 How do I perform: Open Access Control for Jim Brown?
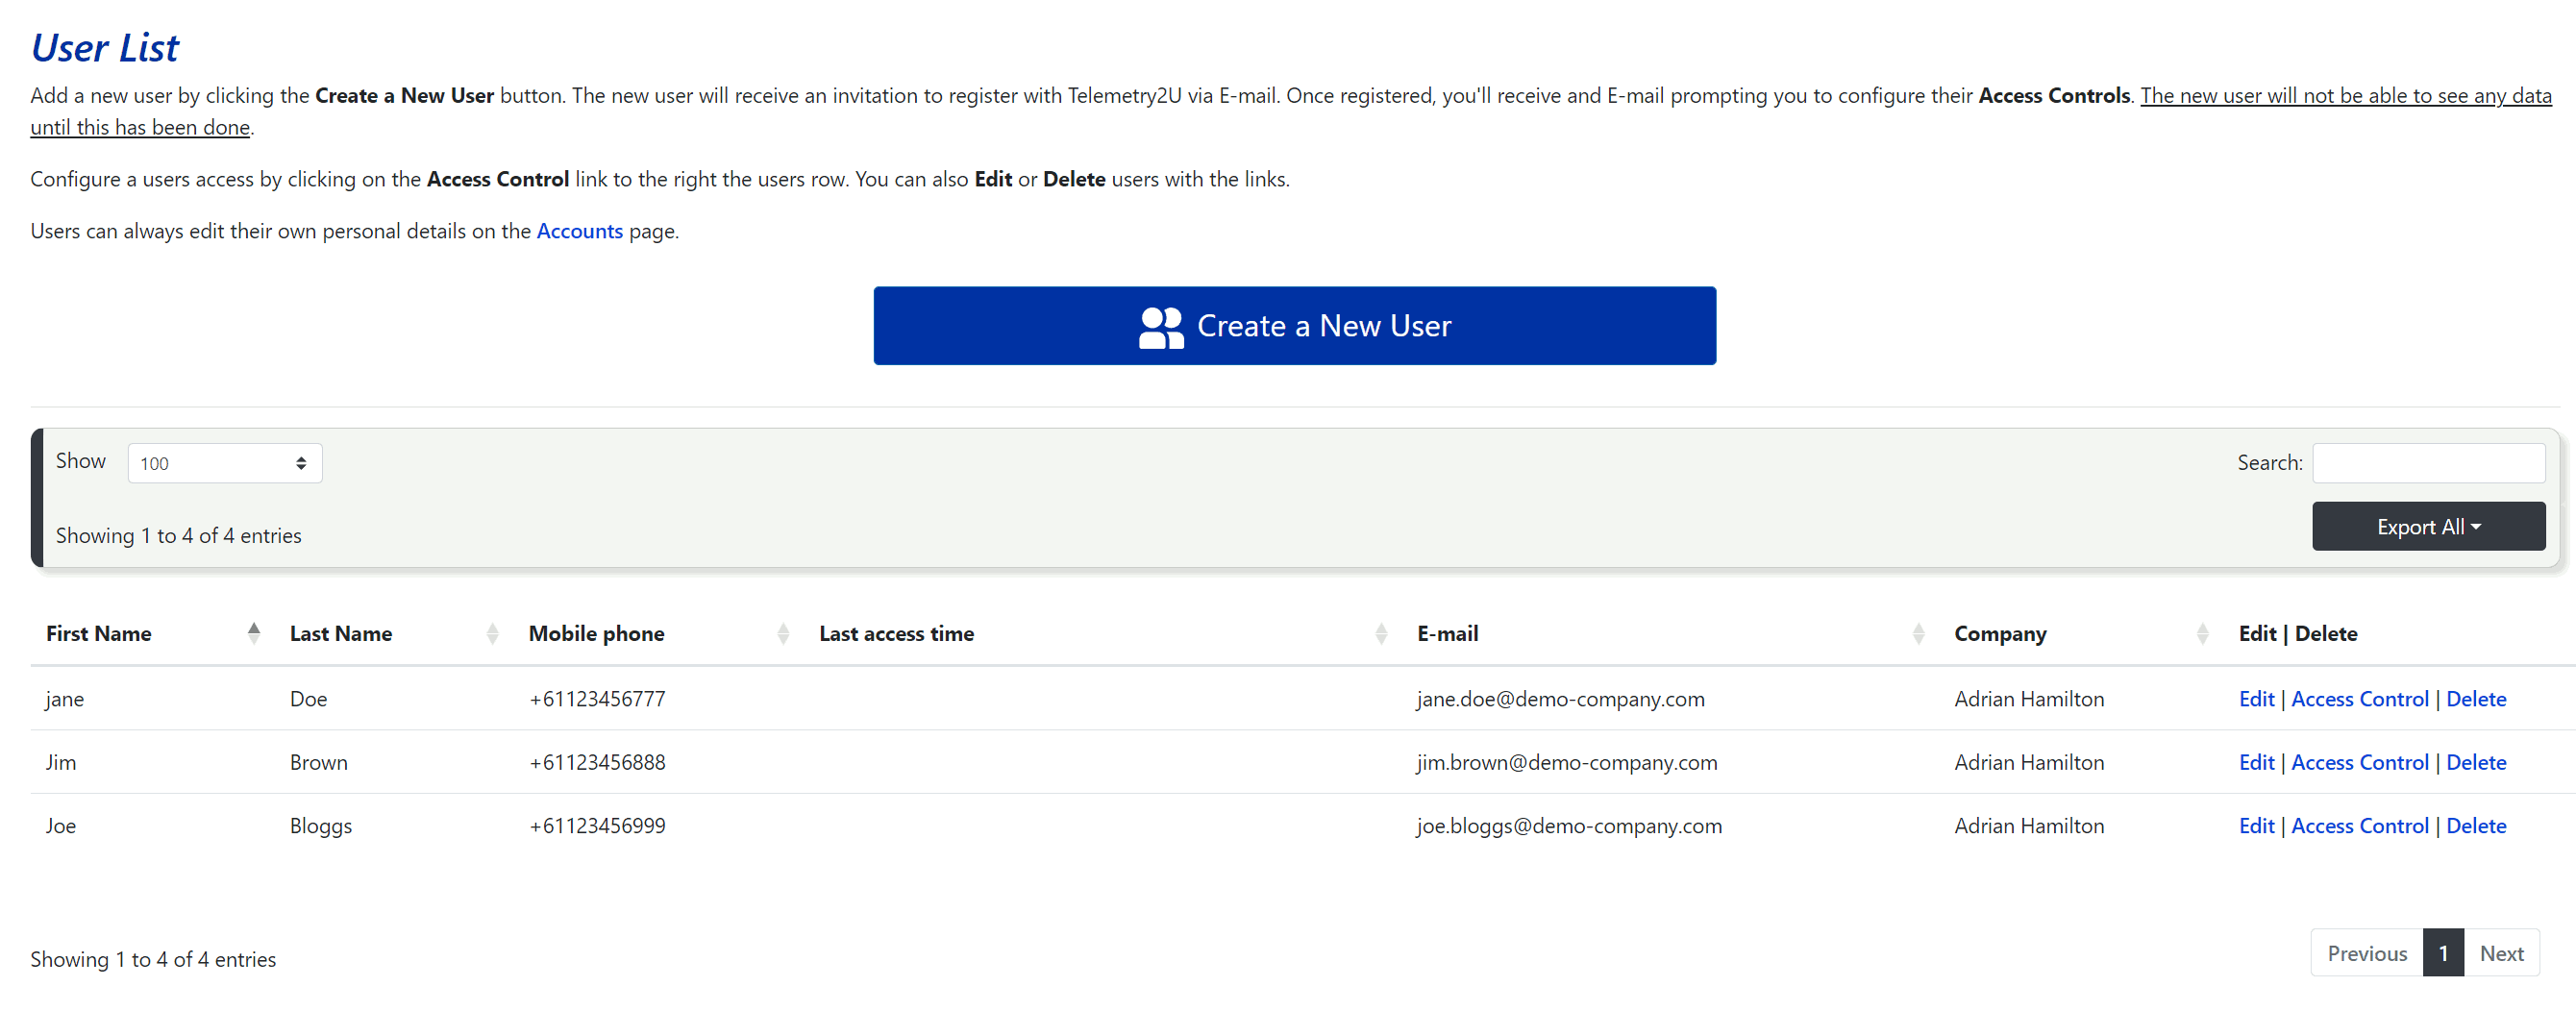[x=2359, y=762]
